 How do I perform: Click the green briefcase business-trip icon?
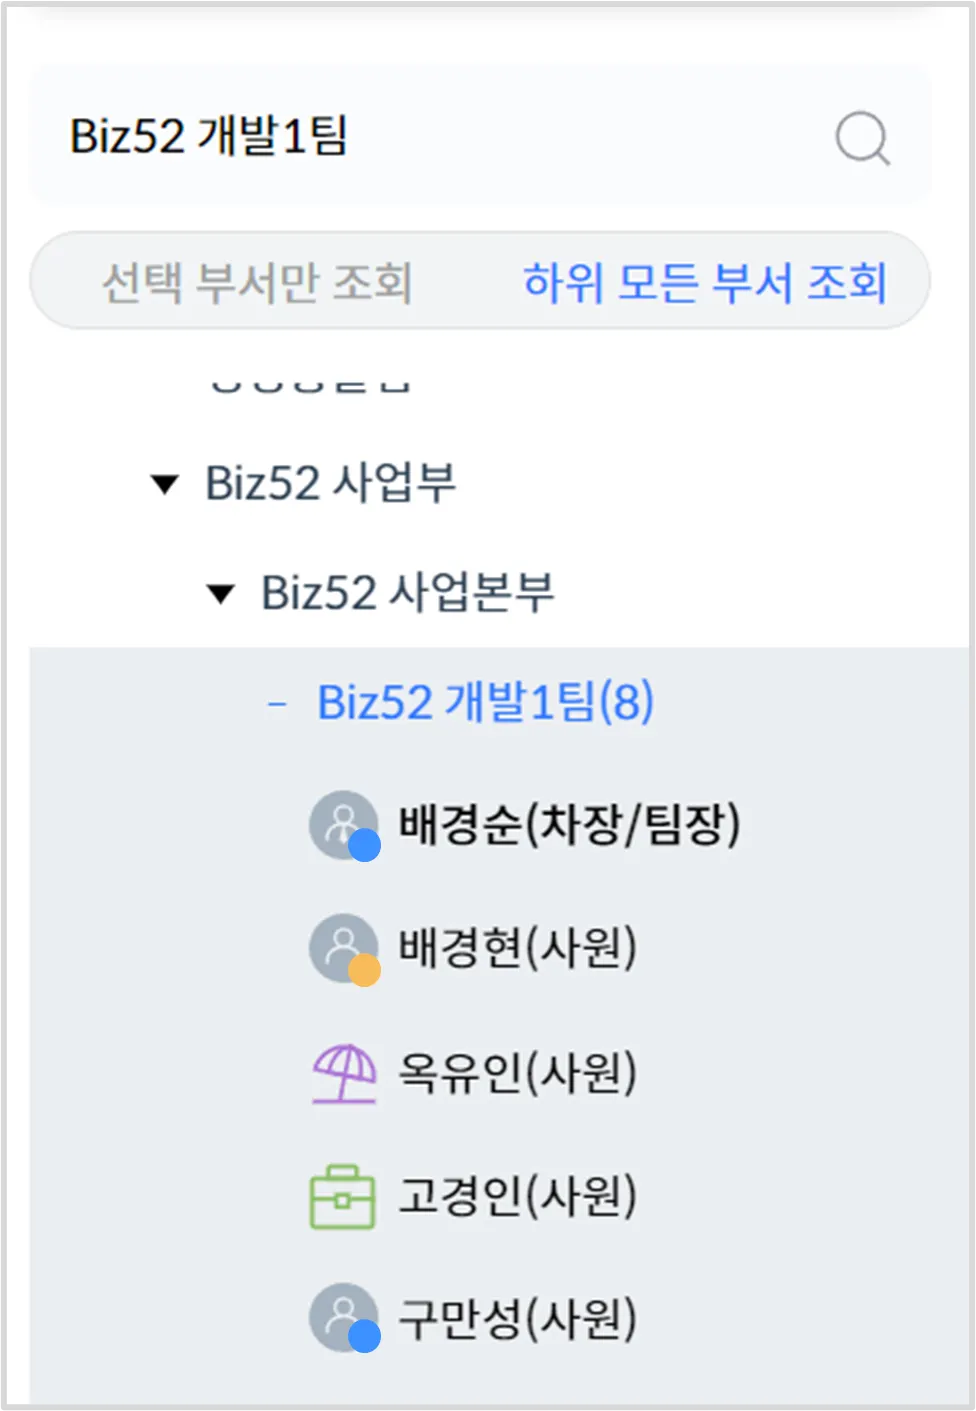point(343,1196)
